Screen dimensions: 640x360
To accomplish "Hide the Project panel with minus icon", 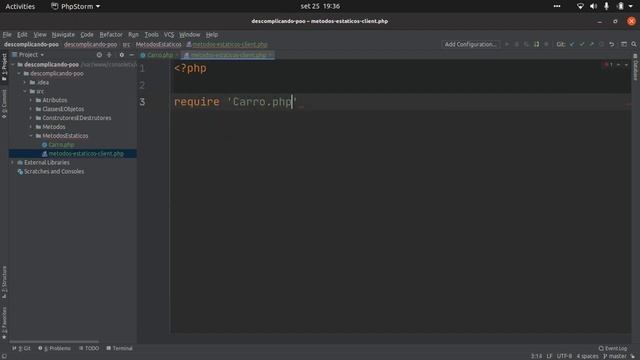I will [131, 55].
